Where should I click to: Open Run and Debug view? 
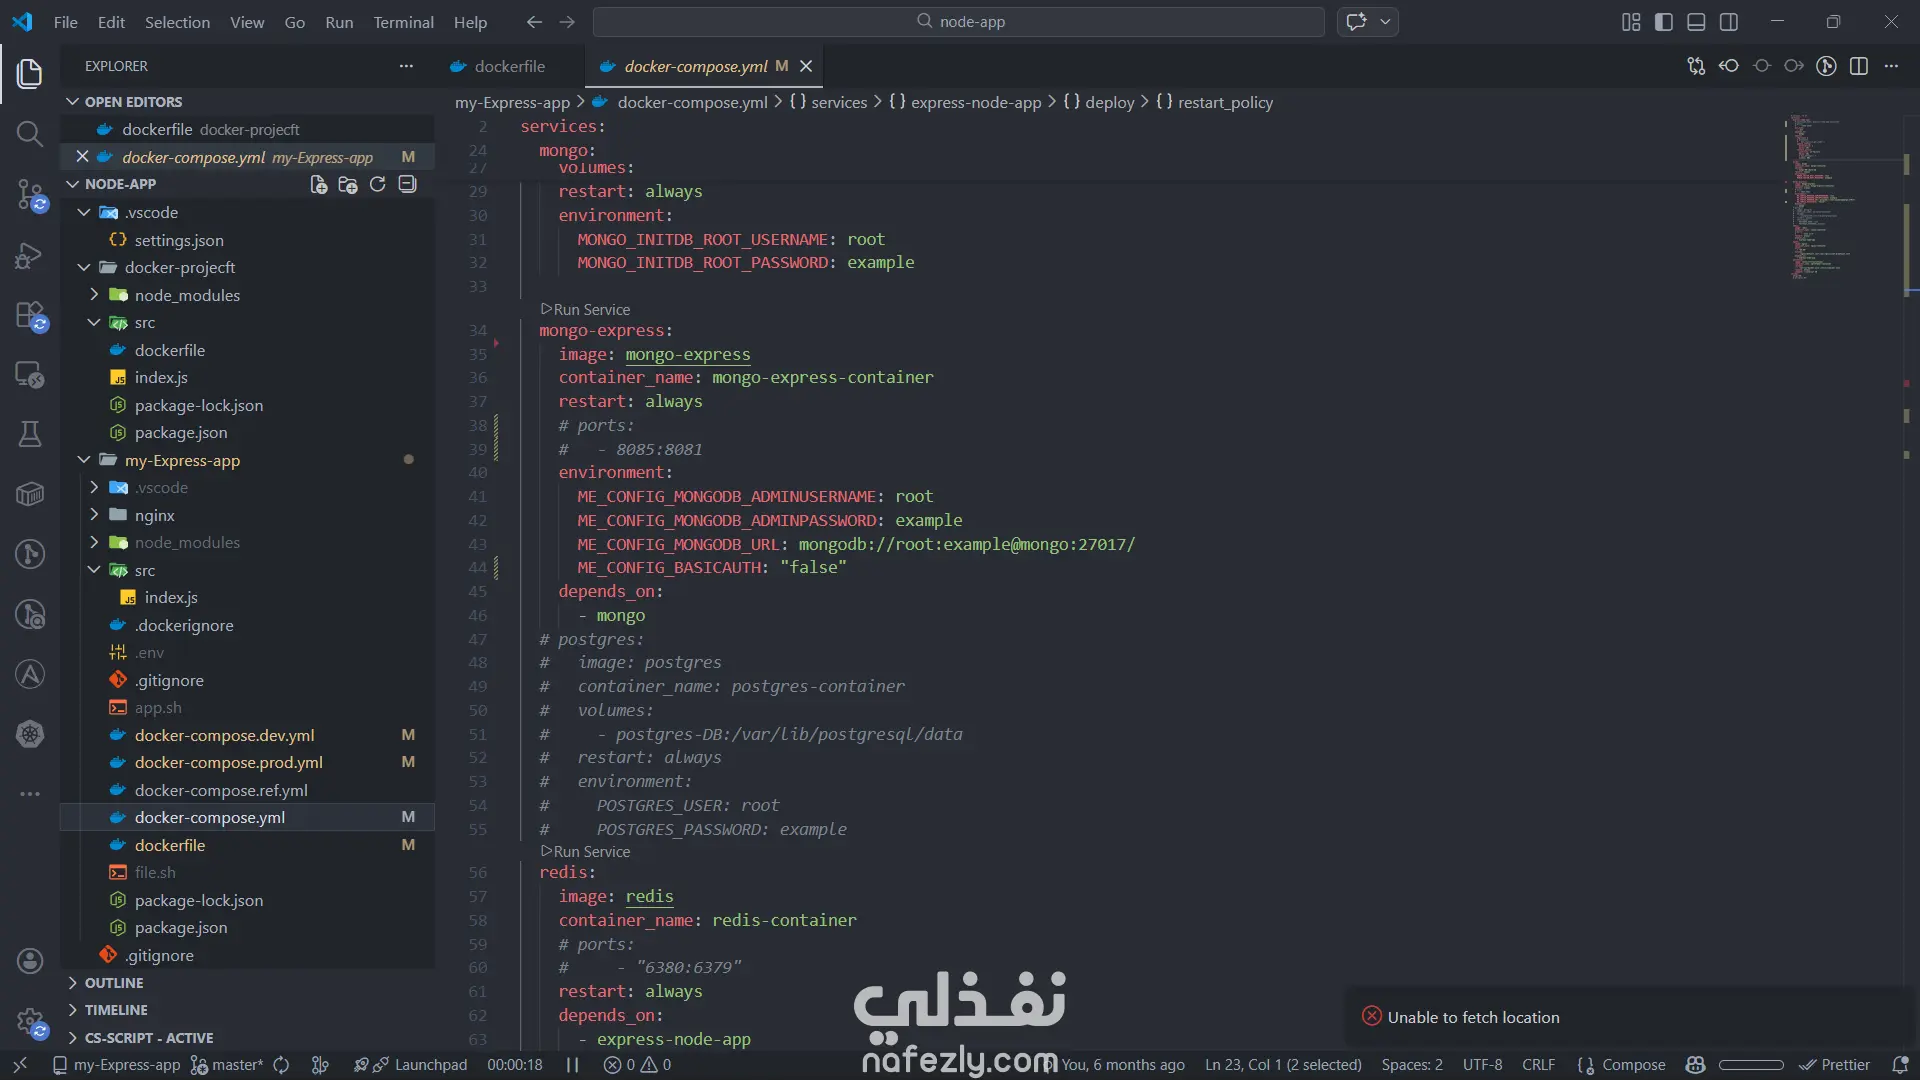tap(30, 256)
